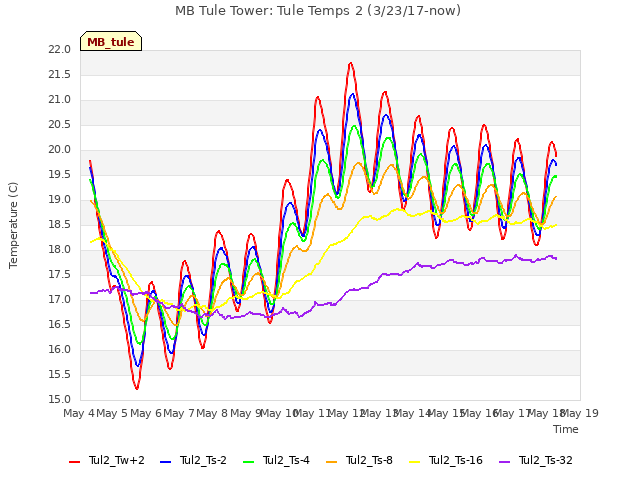Click the 18.5 y-axis tick label
The height and width of the screenshot is (480, 640).
click(60, 224)
